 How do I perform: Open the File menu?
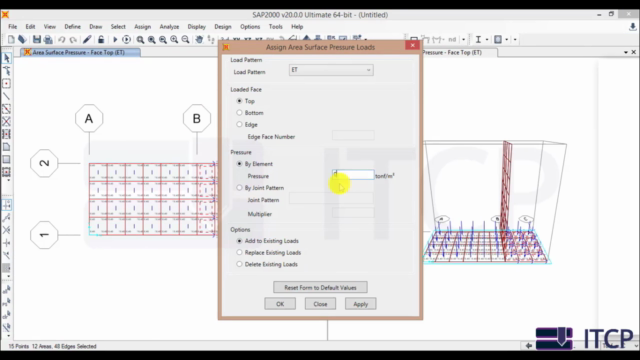pyautogui.click(x=13, y=27)
